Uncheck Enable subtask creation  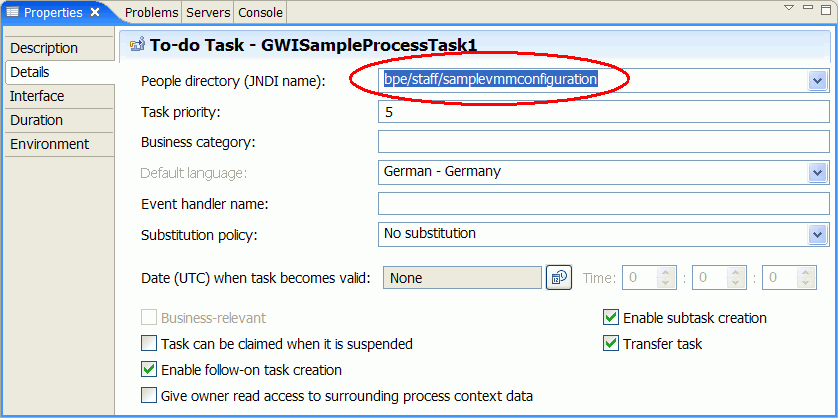point(610,318)
